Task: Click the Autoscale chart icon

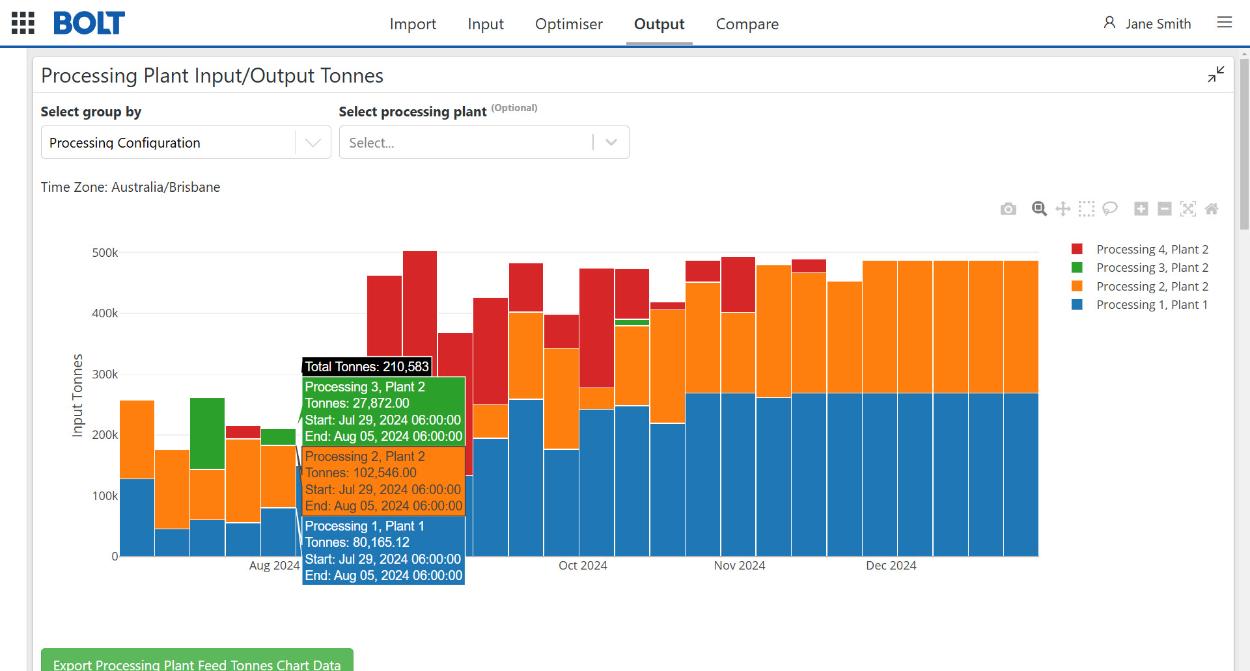Action: click(x=1188, y=209)
